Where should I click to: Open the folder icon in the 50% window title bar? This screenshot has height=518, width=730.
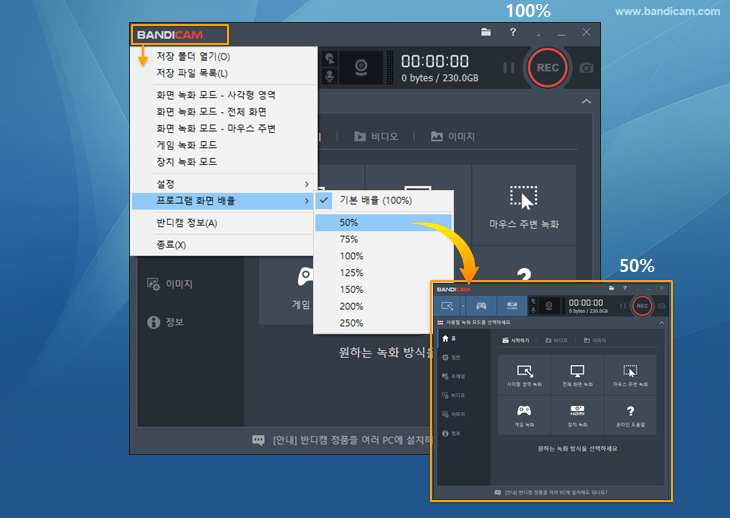(x=611, y=288)
